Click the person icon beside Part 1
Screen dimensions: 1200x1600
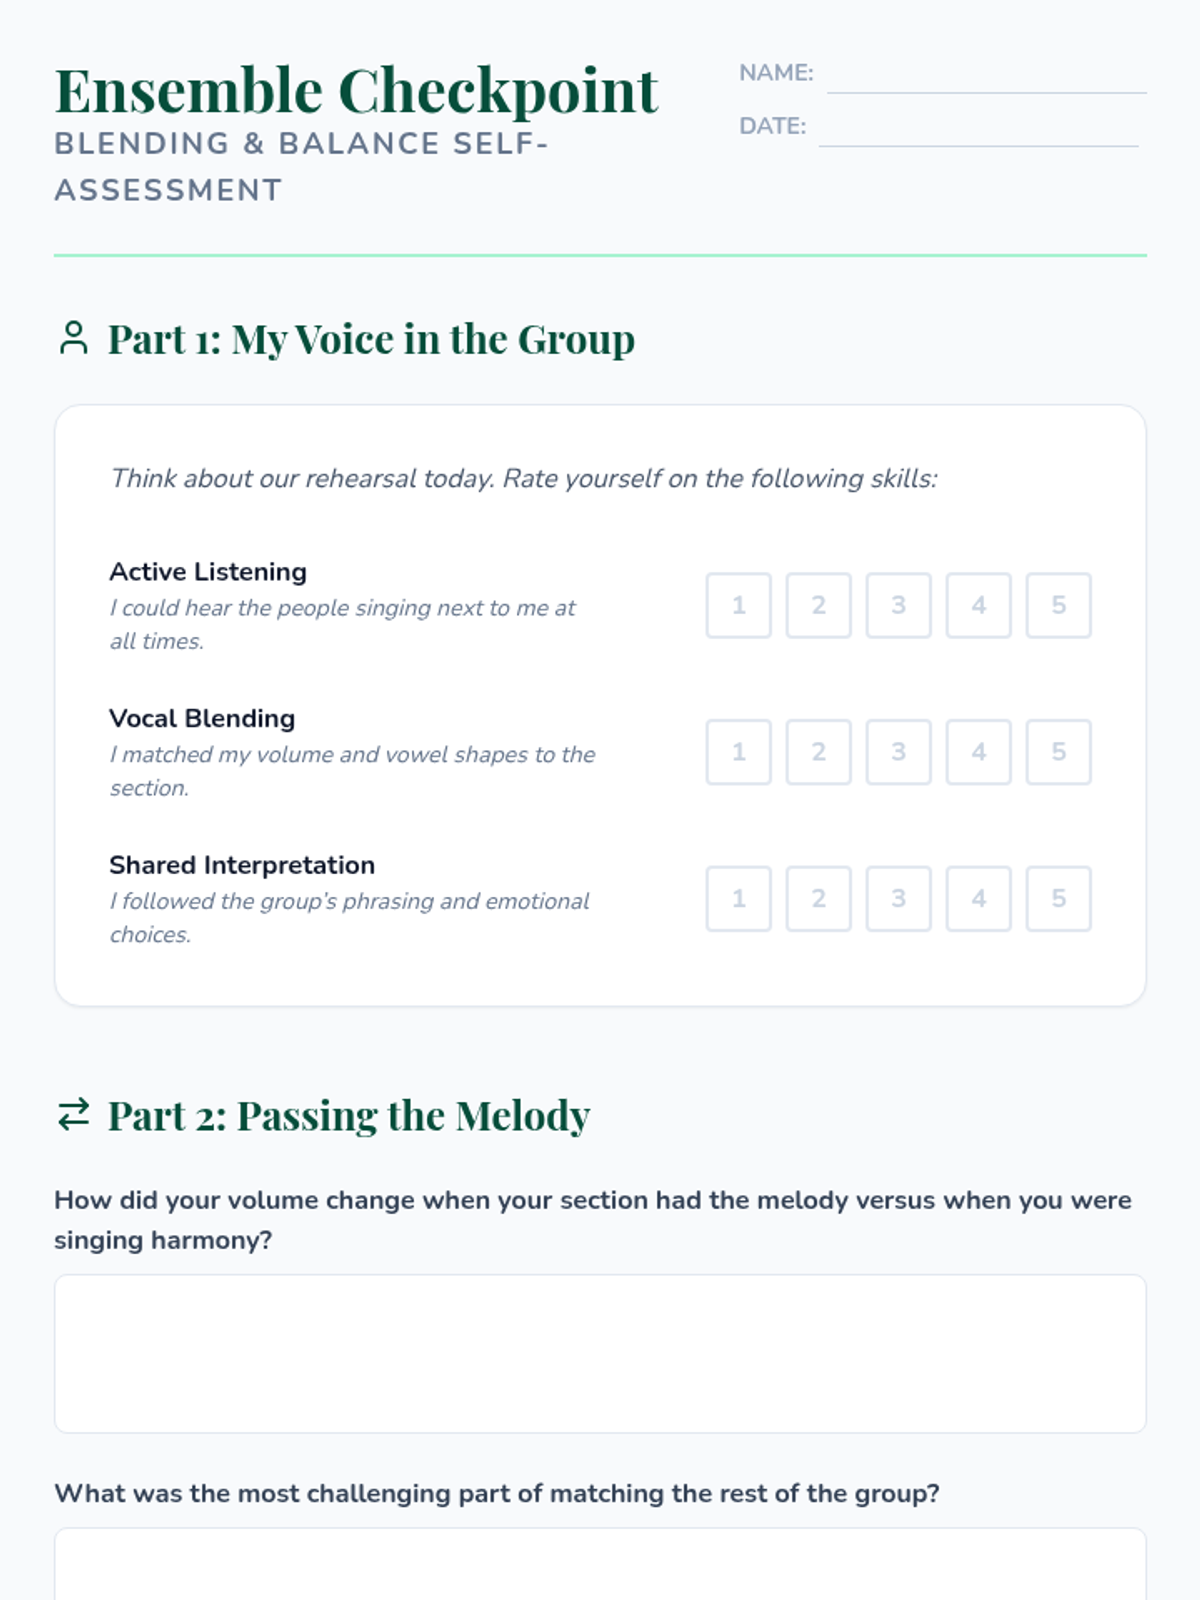[x=73, y=338]
